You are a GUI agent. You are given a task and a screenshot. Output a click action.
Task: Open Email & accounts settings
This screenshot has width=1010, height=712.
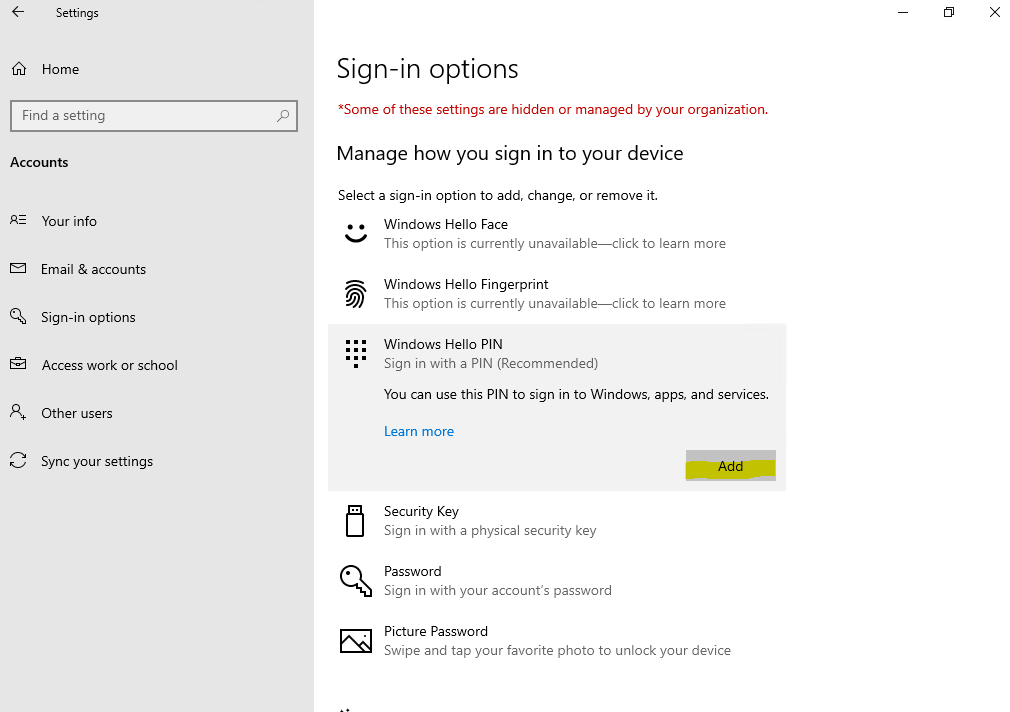(x=93, y=269)
